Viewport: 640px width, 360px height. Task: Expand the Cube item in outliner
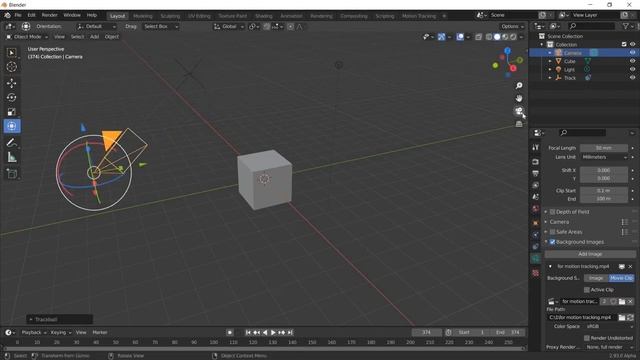pos(550,61)
